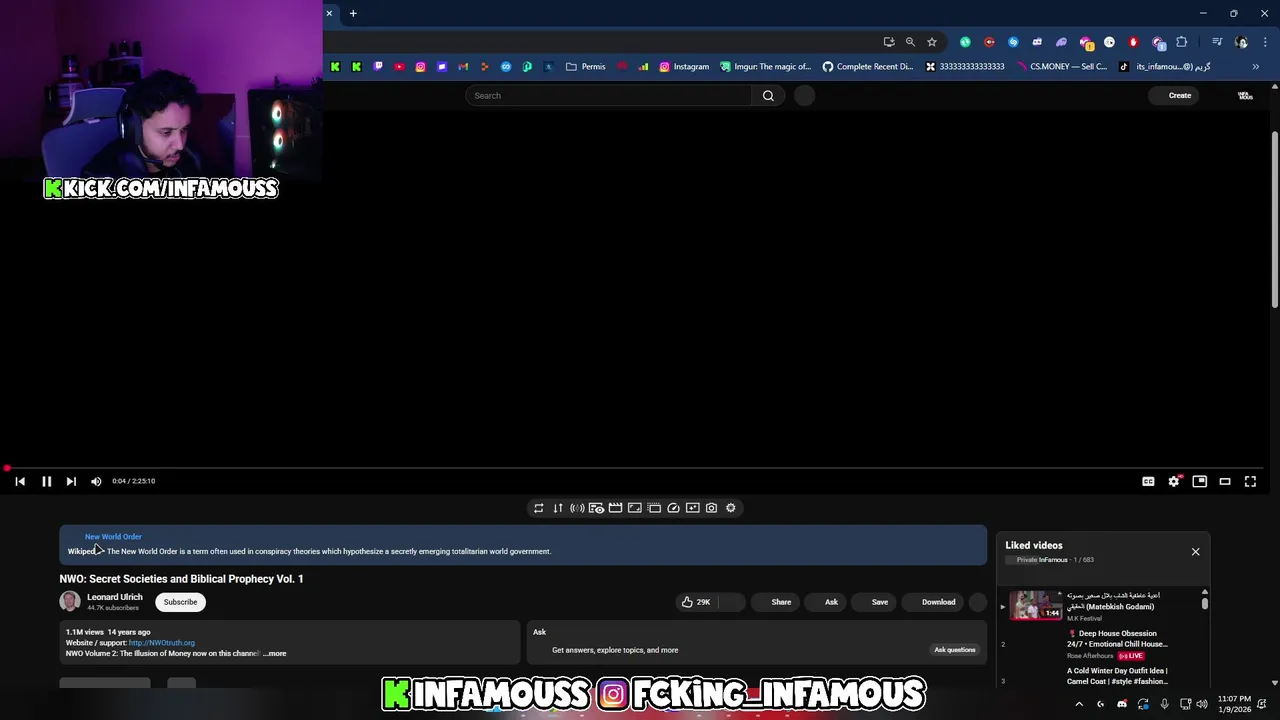Viewport: 1280px width, 720px height.
Task: Open the Complete Recent Di... GitHub bookmark
Action: [868, 67]
